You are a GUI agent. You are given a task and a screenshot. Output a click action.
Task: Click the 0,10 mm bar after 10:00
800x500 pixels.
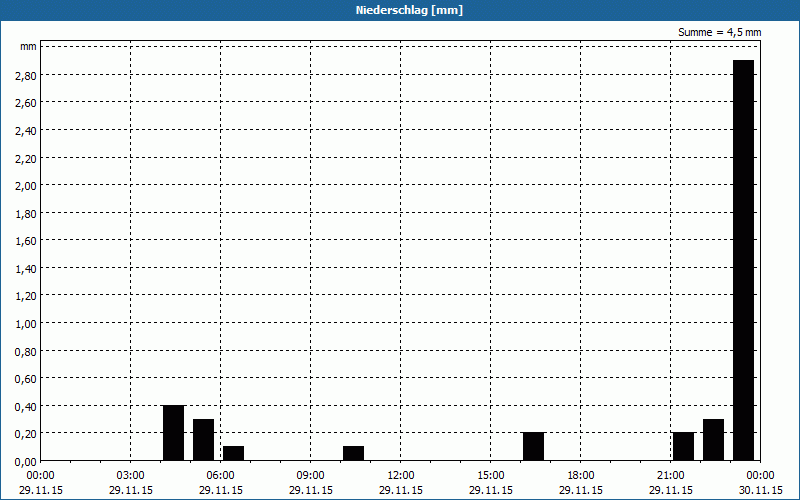tap(354, 454)
